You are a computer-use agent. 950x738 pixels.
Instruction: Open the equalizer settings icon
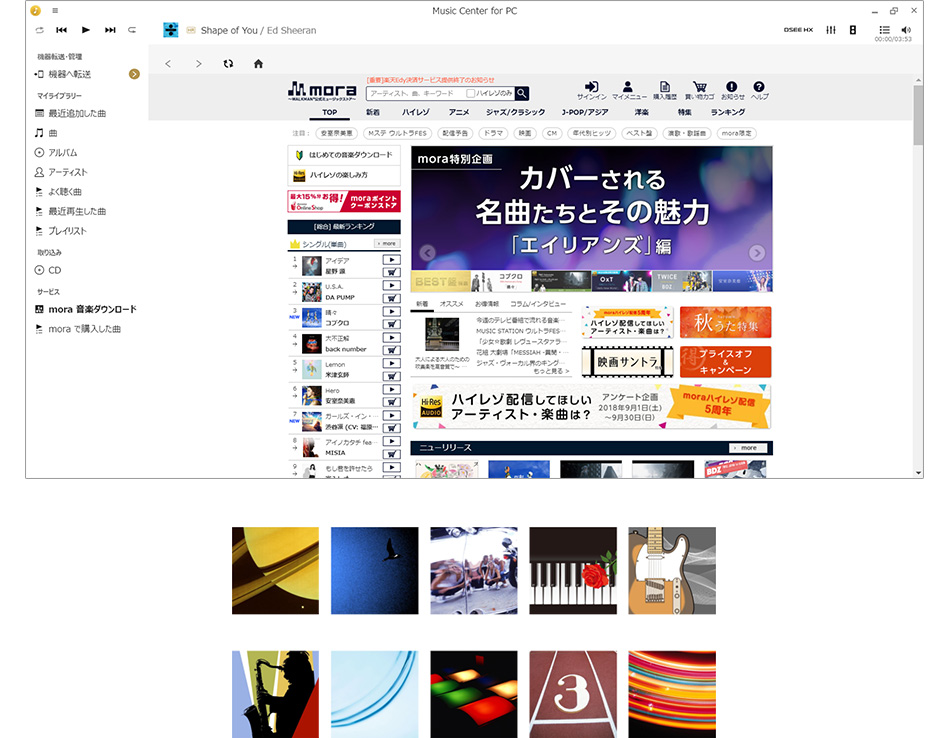[x=831, y=30]
